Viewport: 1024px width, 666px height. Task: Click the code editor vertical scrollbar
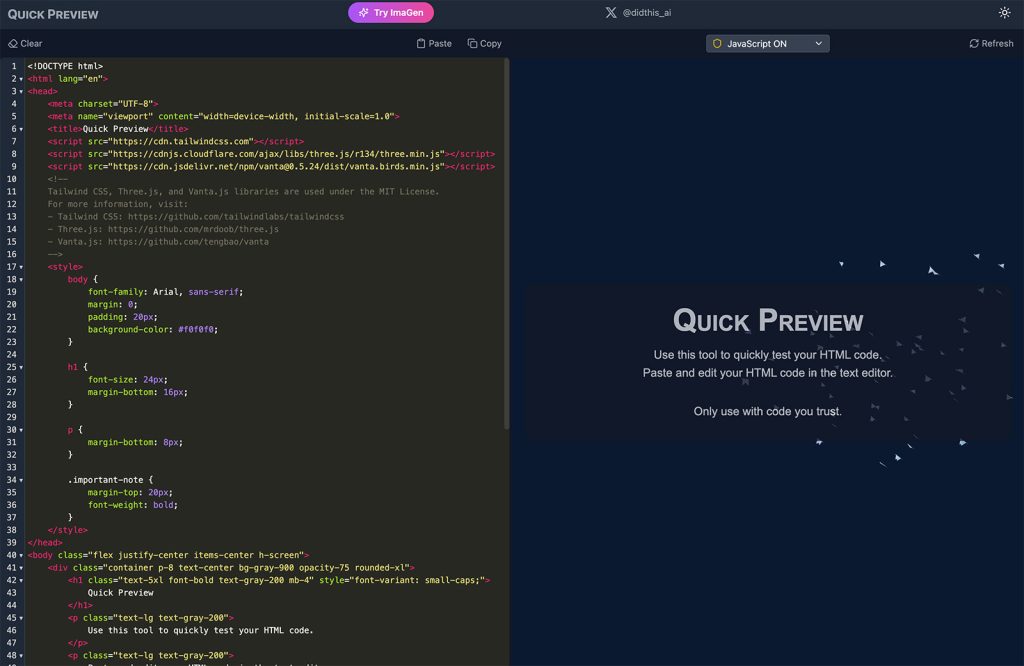(506, 244)
